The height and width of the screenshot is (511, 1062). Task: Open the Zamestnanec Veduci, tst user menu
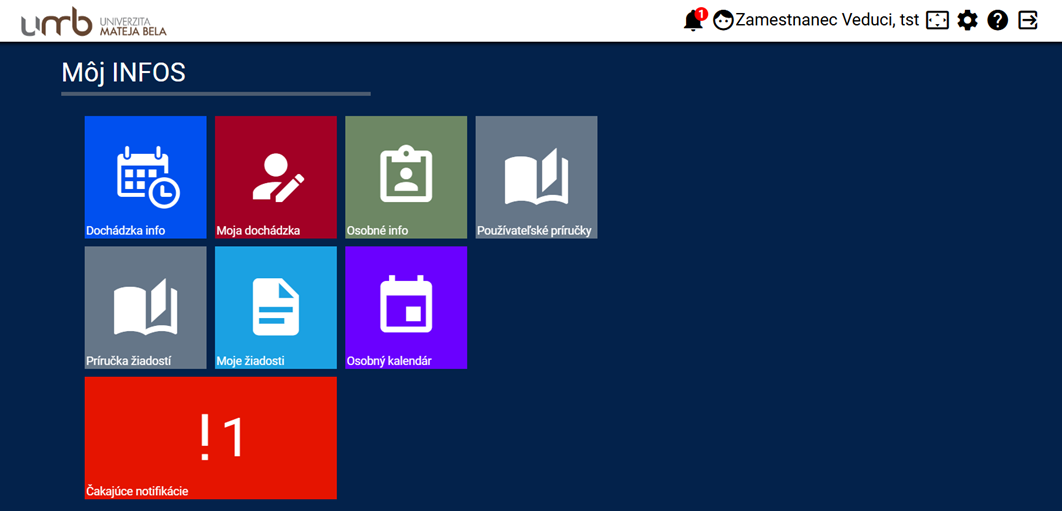click(827, 20)
